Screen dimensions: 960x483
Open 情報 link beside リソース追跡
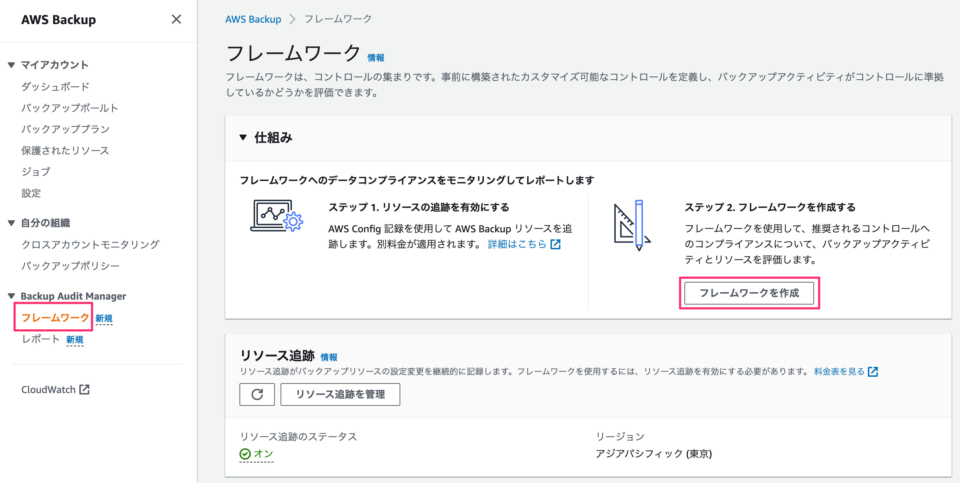tap(329, 357)
